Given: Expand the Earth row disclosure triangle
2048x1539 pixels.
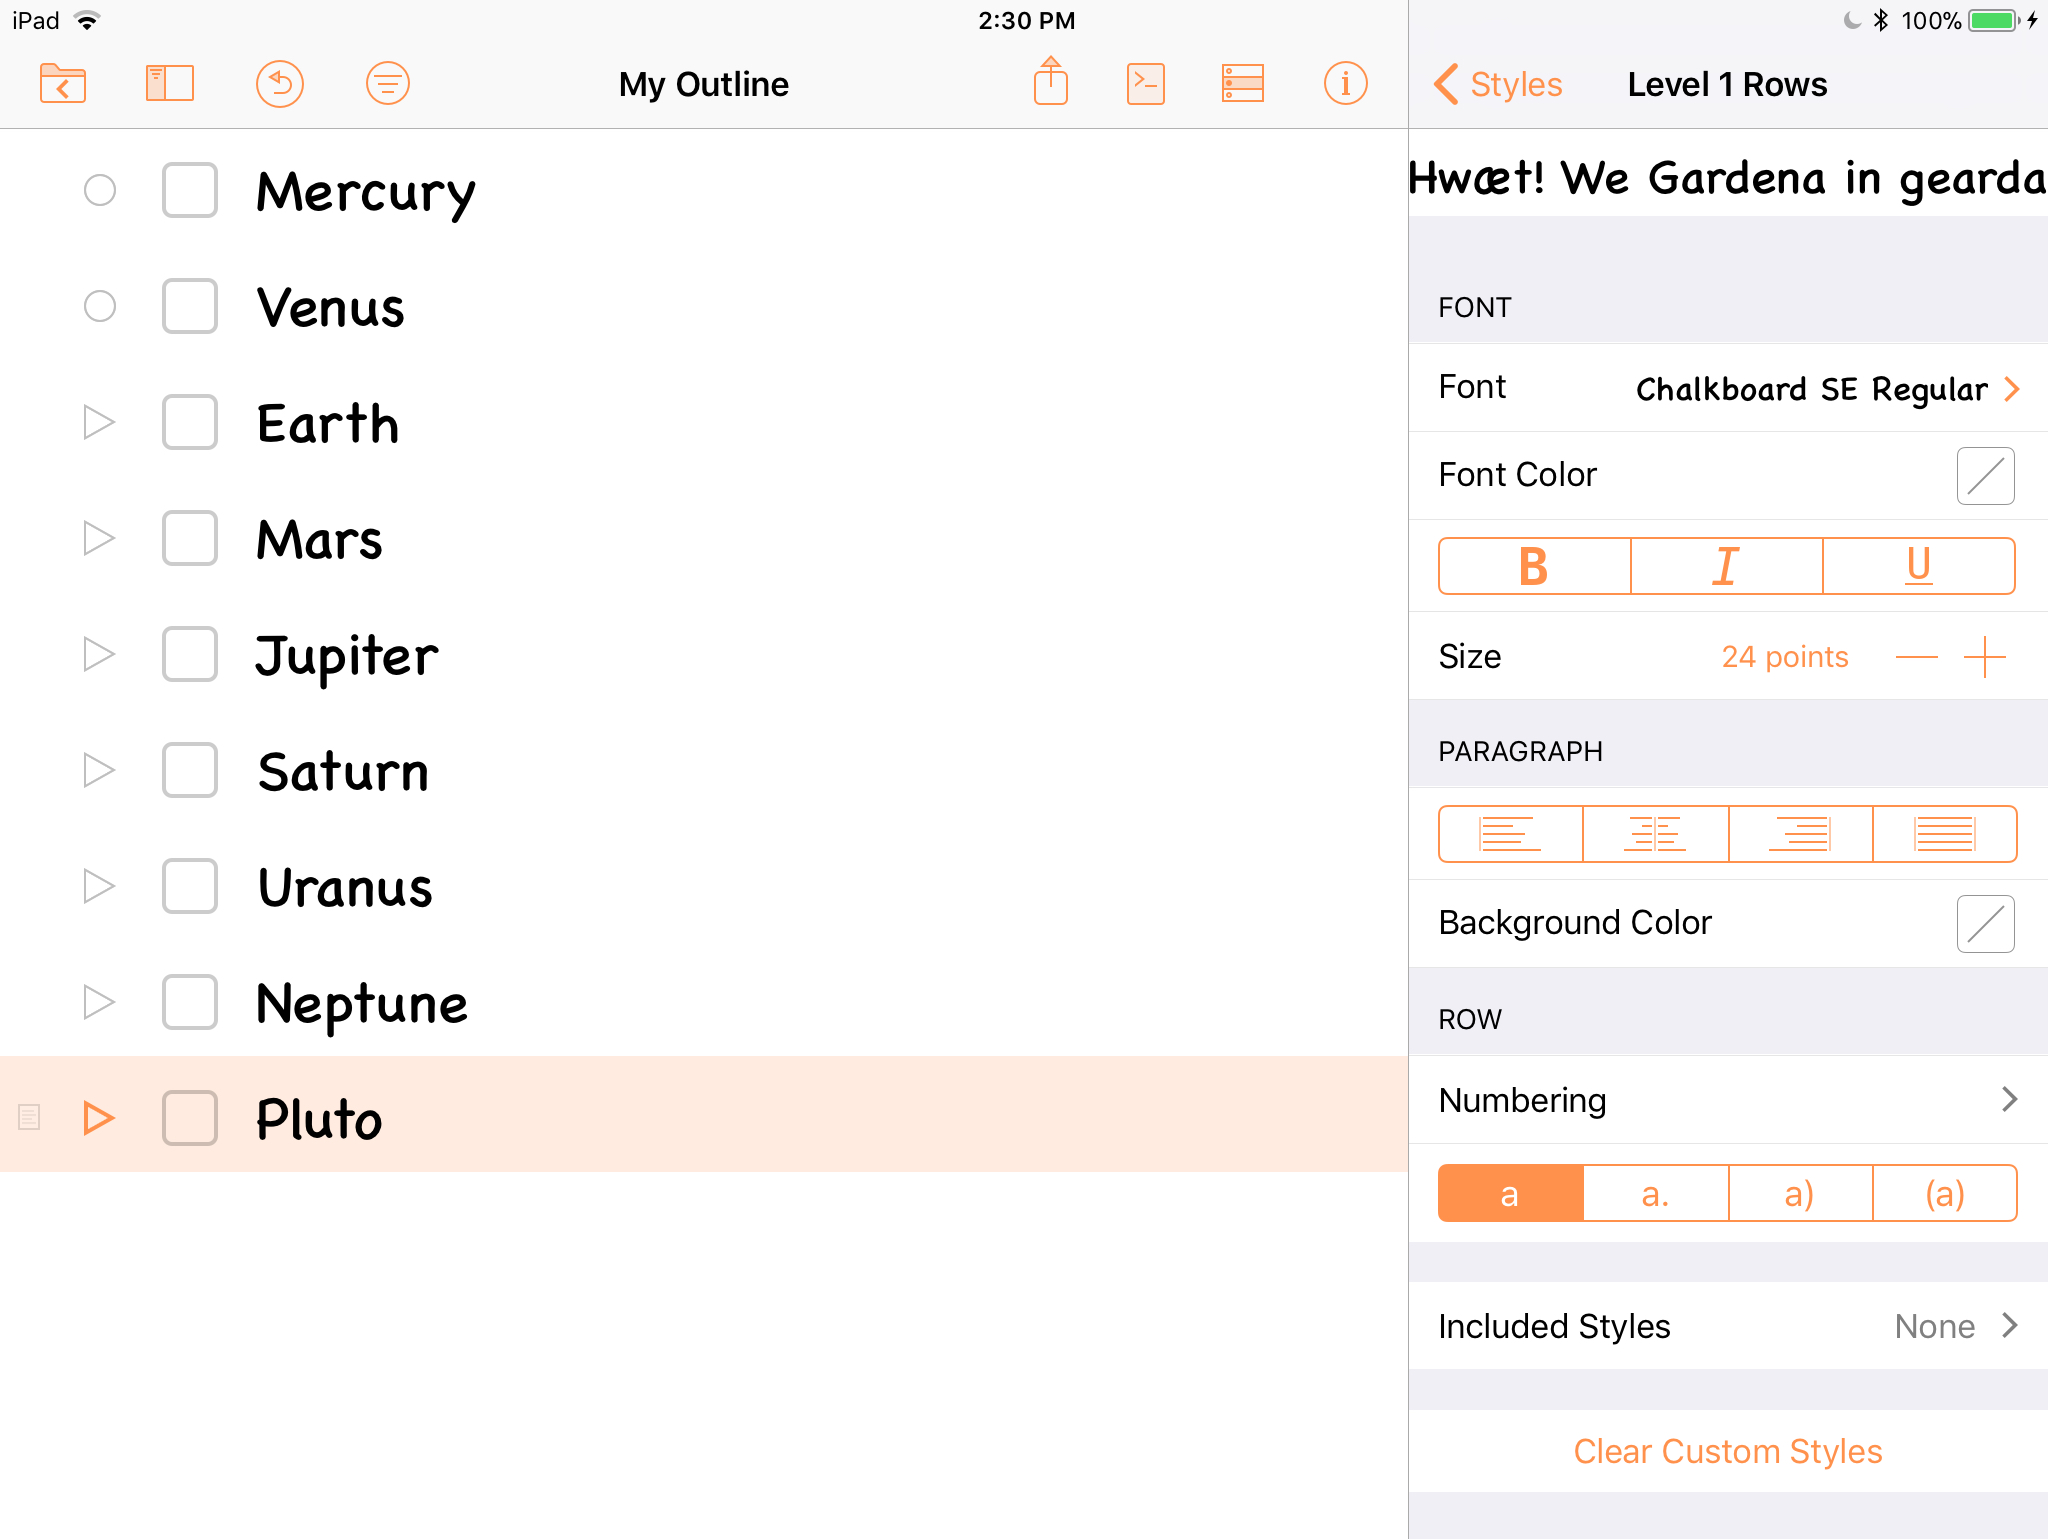Looking at the screenshot, I should [x=98, y=422].
